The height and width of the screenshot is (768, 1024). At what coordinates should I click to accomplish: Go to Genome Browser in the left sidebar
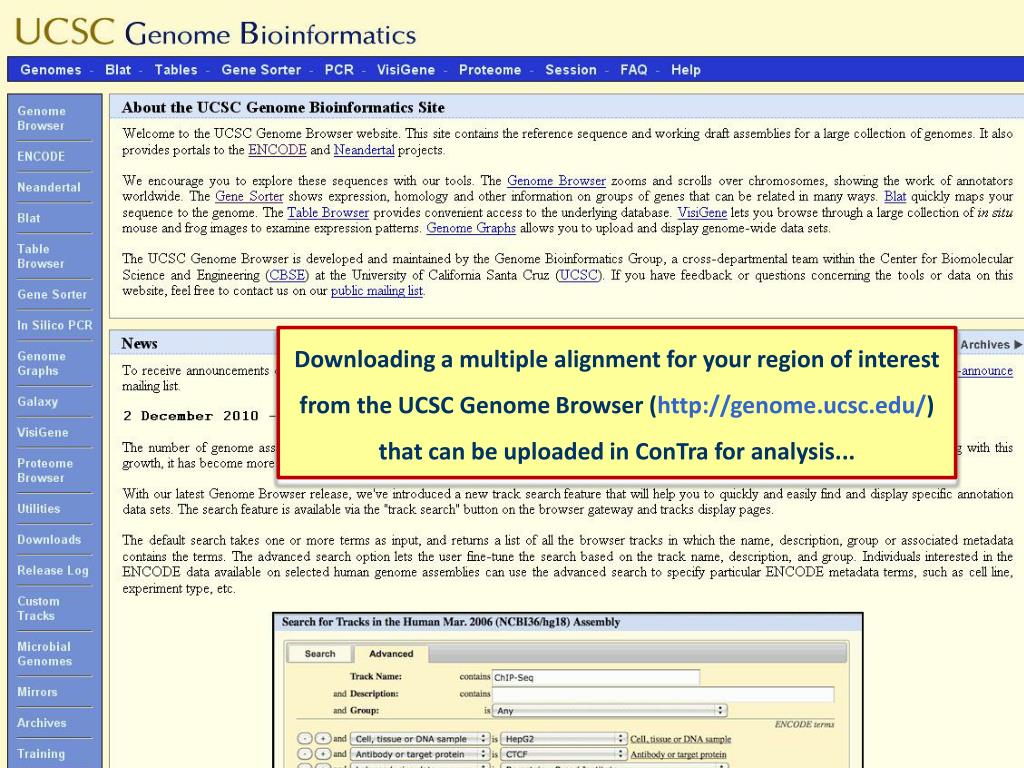[41, 118]
